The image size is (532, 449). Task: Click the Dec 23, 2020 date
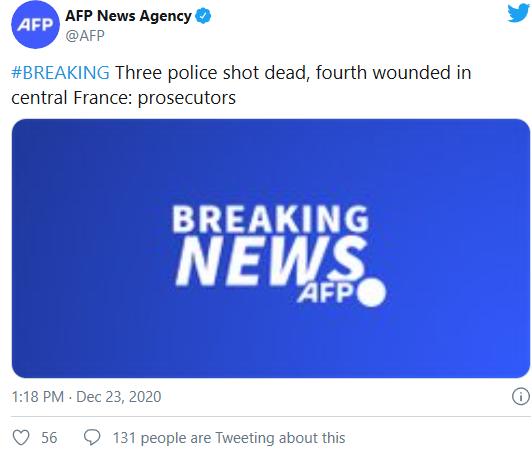[x=118, y=397]
